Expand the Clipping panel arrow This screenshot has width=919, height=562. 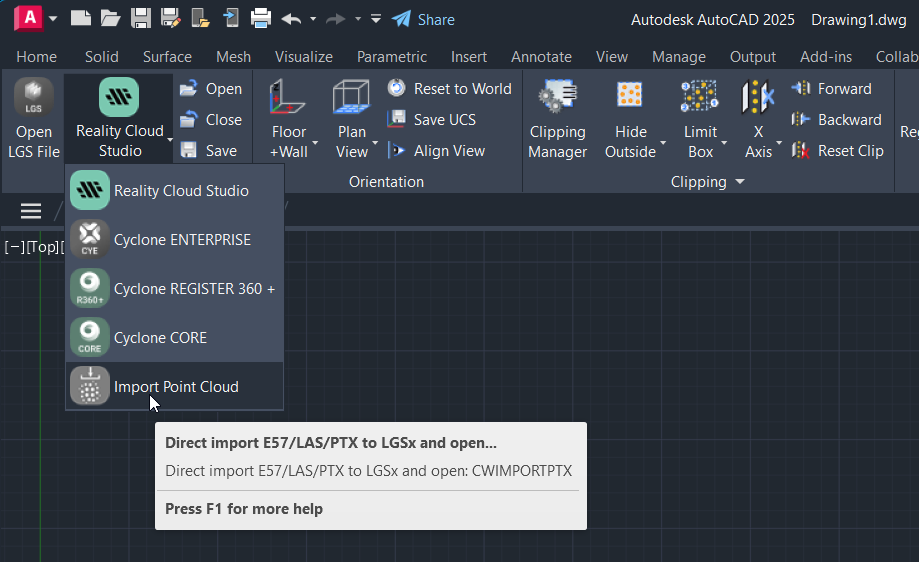pos(740,182)
